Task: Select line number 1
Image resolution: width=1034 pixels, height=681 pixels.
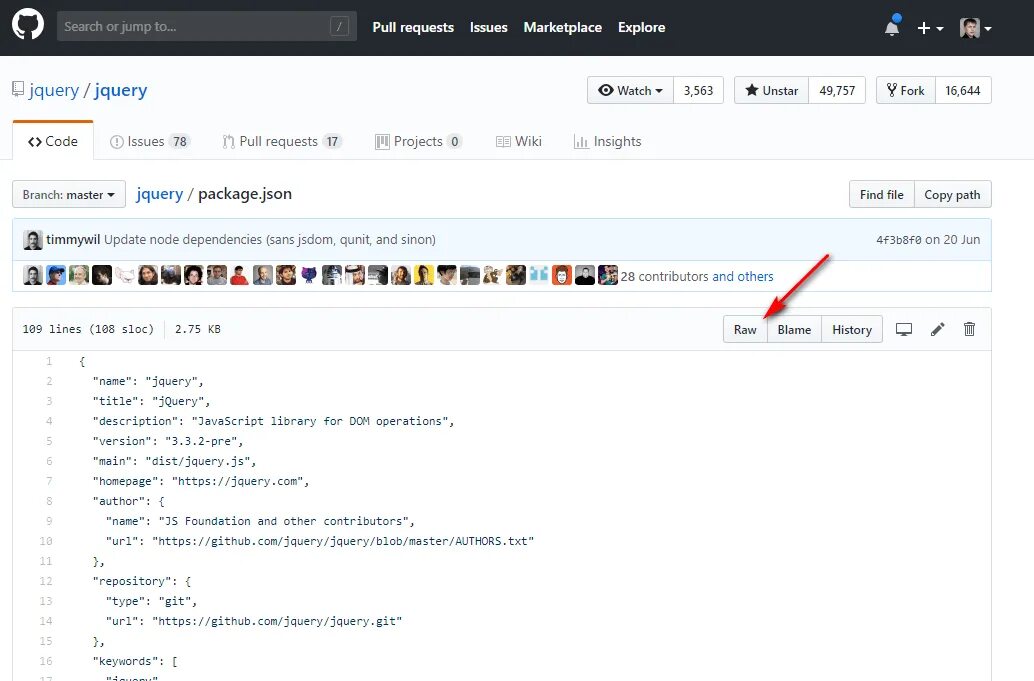Action: (49, 361)
